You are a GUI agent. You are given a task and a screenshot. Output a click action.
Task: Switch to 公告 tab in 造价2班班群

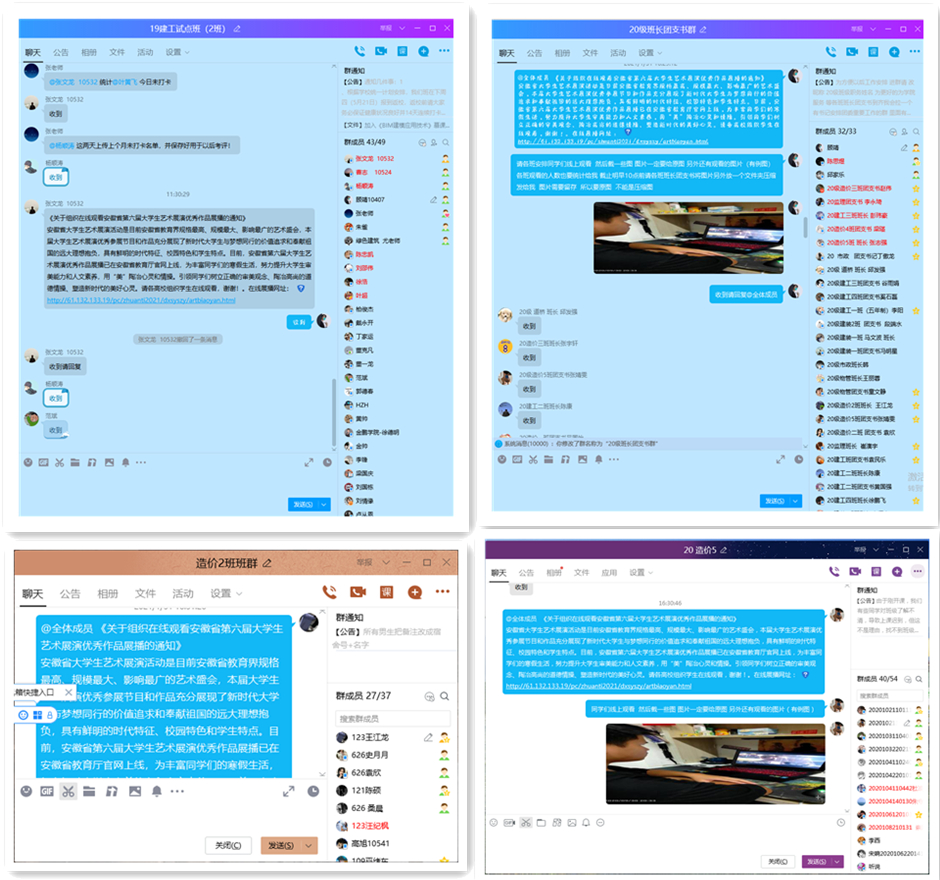(70, 593)
